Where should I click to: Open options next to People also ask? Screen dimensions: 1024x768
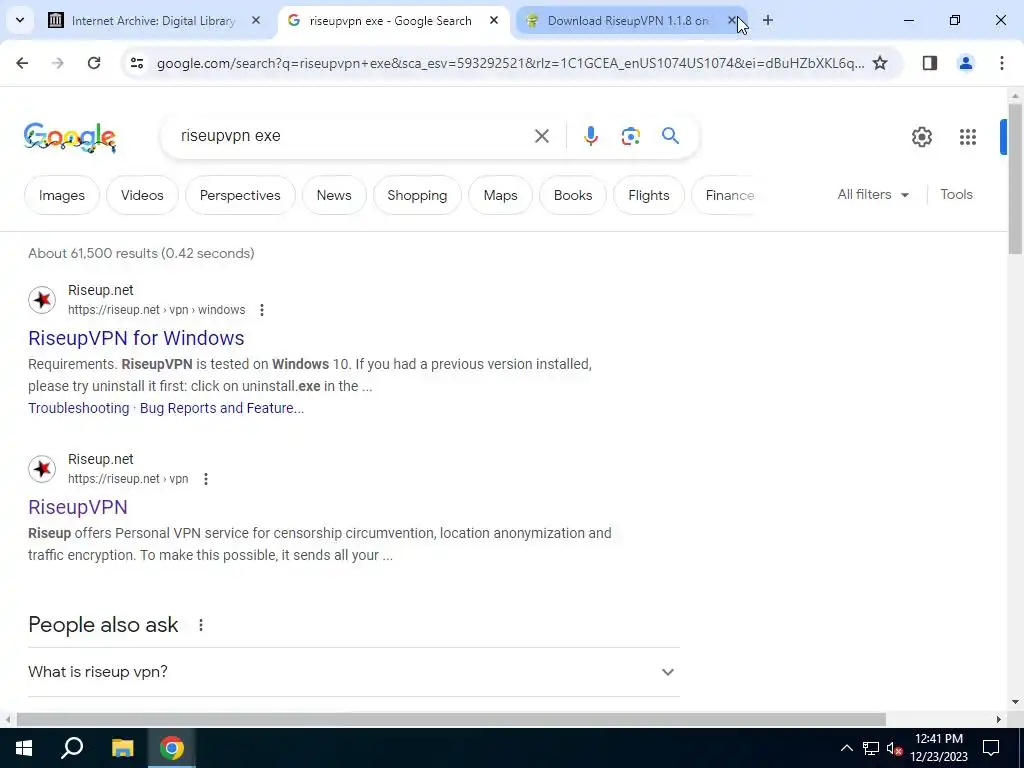point(201,625)
